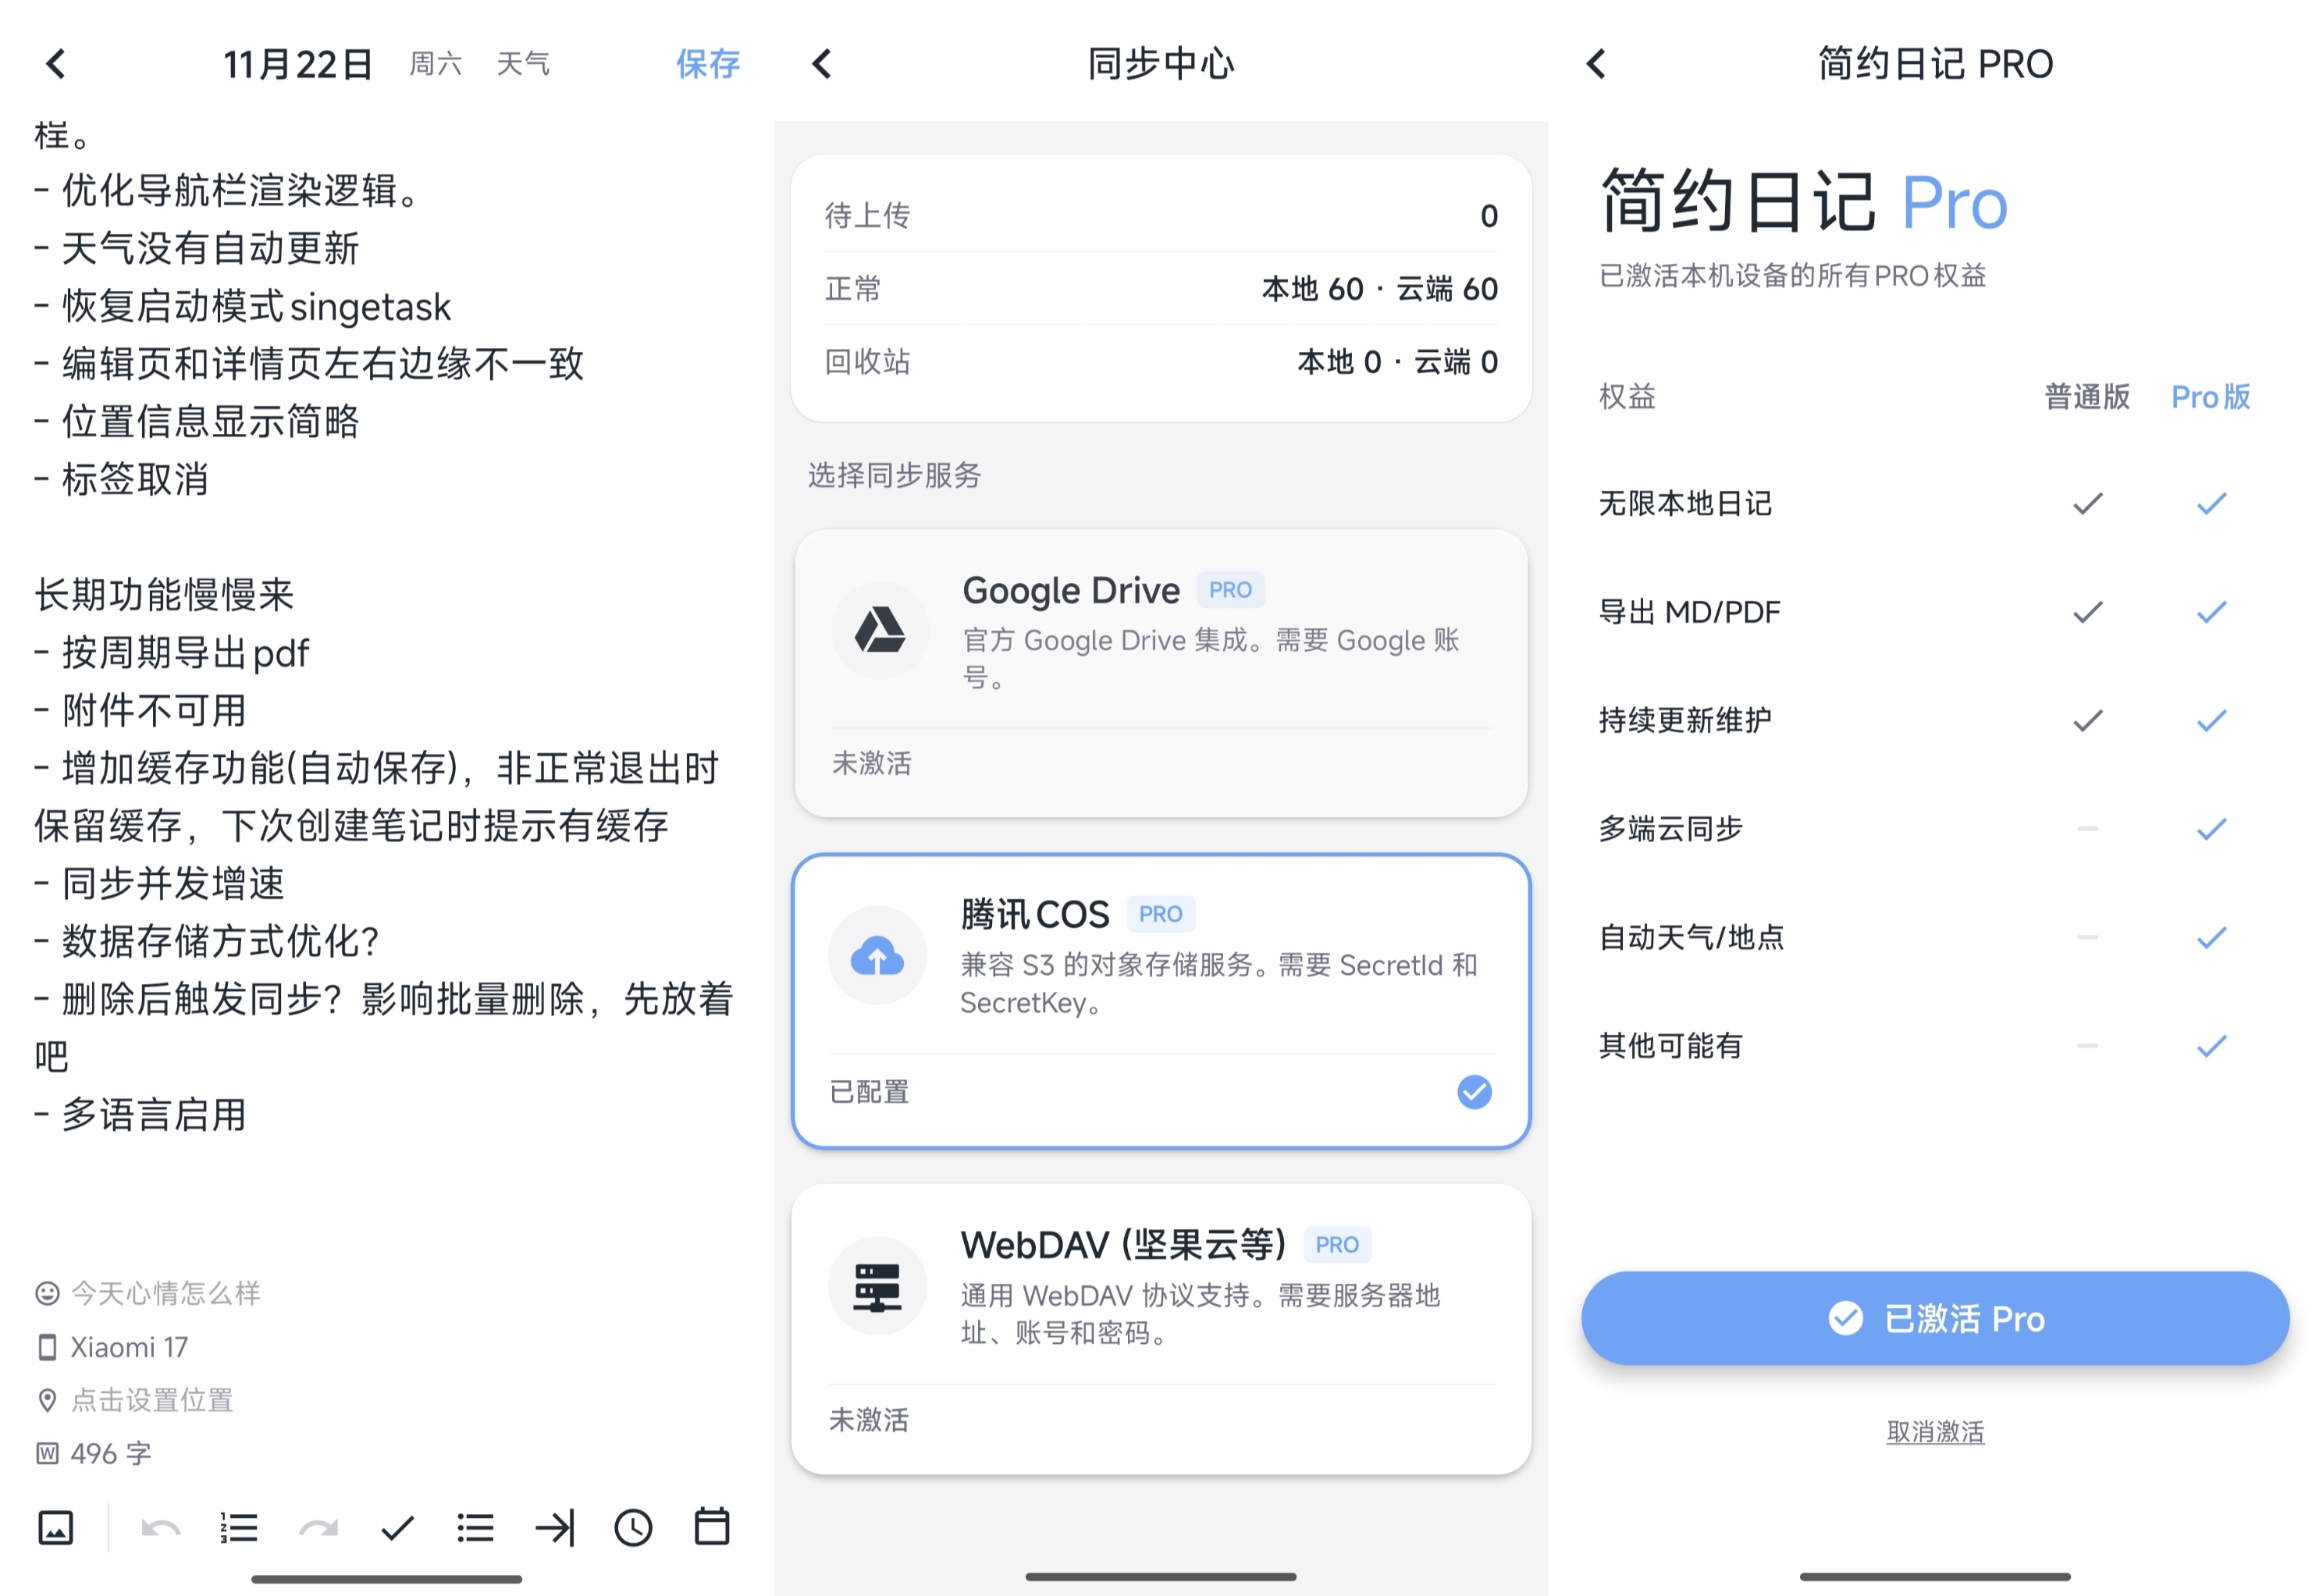The width and height of the screenshot is (2323, 1596).
Task: Insert a bulleted list
Action: click(475, 1528)
